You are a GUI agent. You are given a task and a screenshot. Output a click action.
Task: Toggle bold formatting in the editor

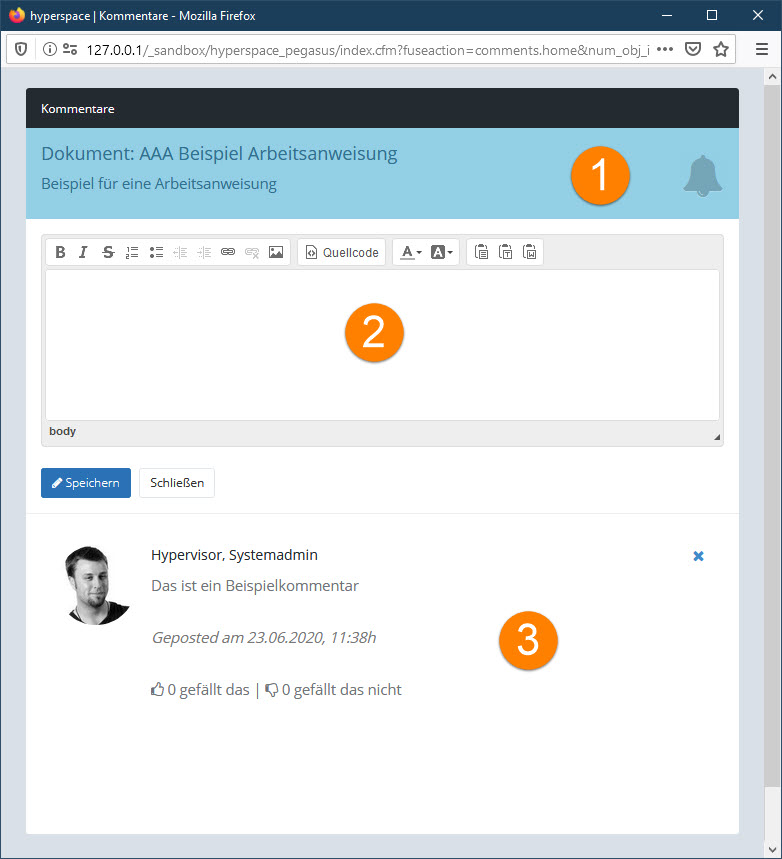click(x=61, y=253)
